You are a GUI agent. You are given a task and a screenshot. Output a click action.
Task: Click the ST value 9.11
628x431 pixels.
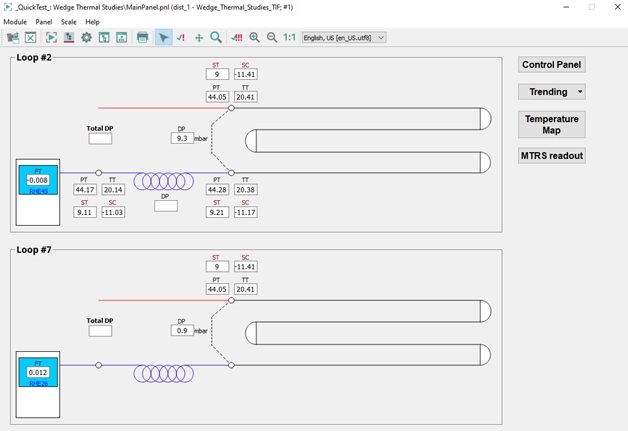coord(85,212)
